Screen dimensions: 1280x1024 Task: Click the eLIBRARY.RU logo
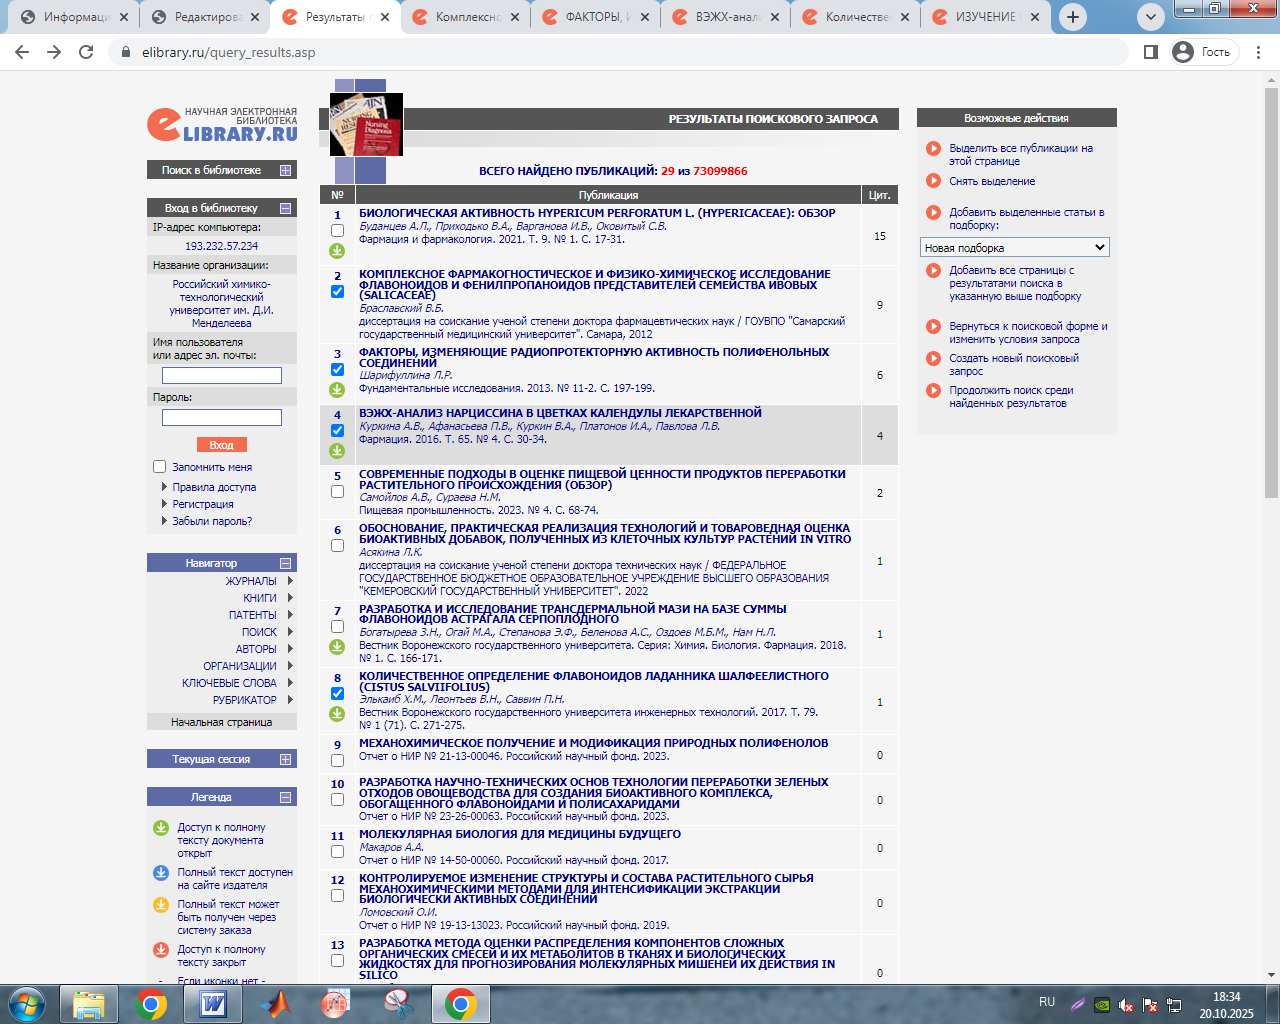pyautogui.click(x=223, y=125)
